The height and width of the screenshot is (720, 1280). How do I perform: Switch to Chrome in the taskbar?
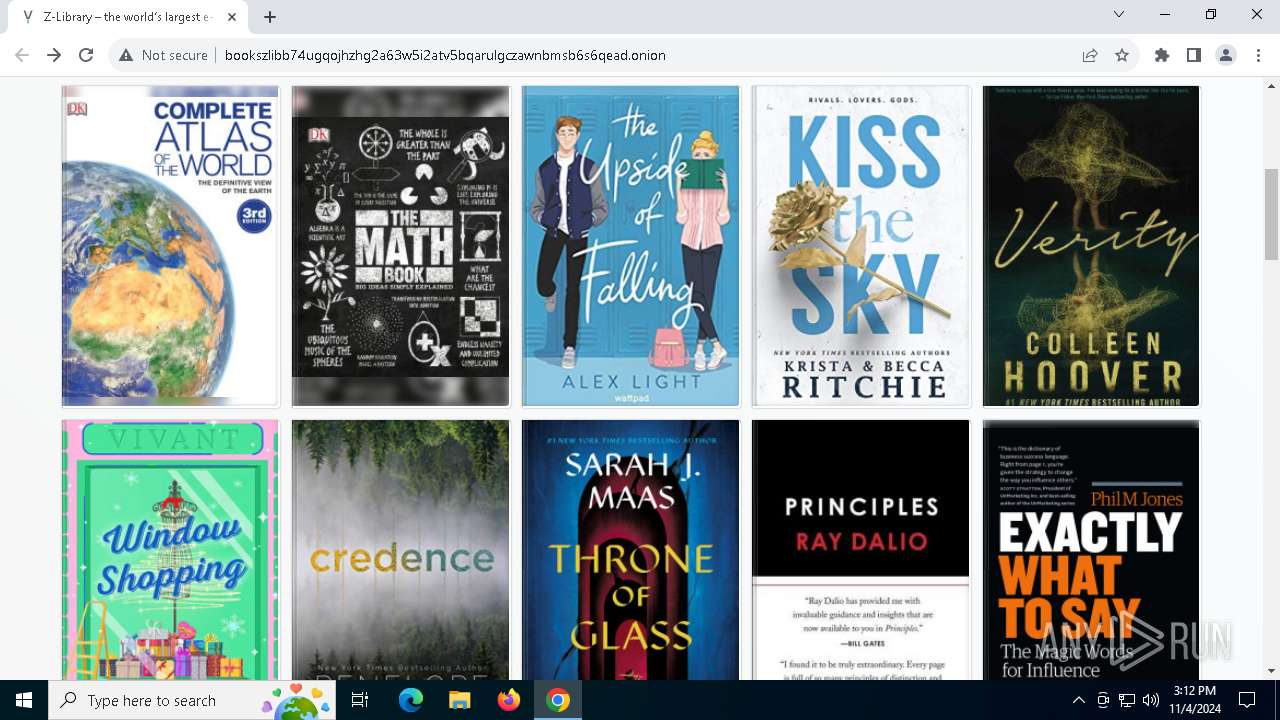(558, 700)
